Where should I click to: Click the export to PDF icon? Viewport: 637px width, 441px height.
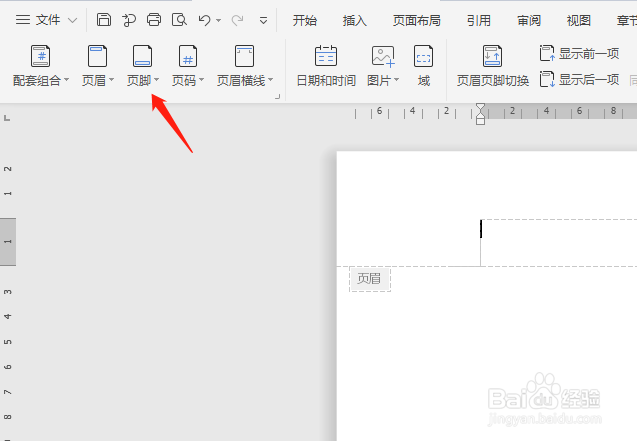pyautogui.click(x=129, y=19)
